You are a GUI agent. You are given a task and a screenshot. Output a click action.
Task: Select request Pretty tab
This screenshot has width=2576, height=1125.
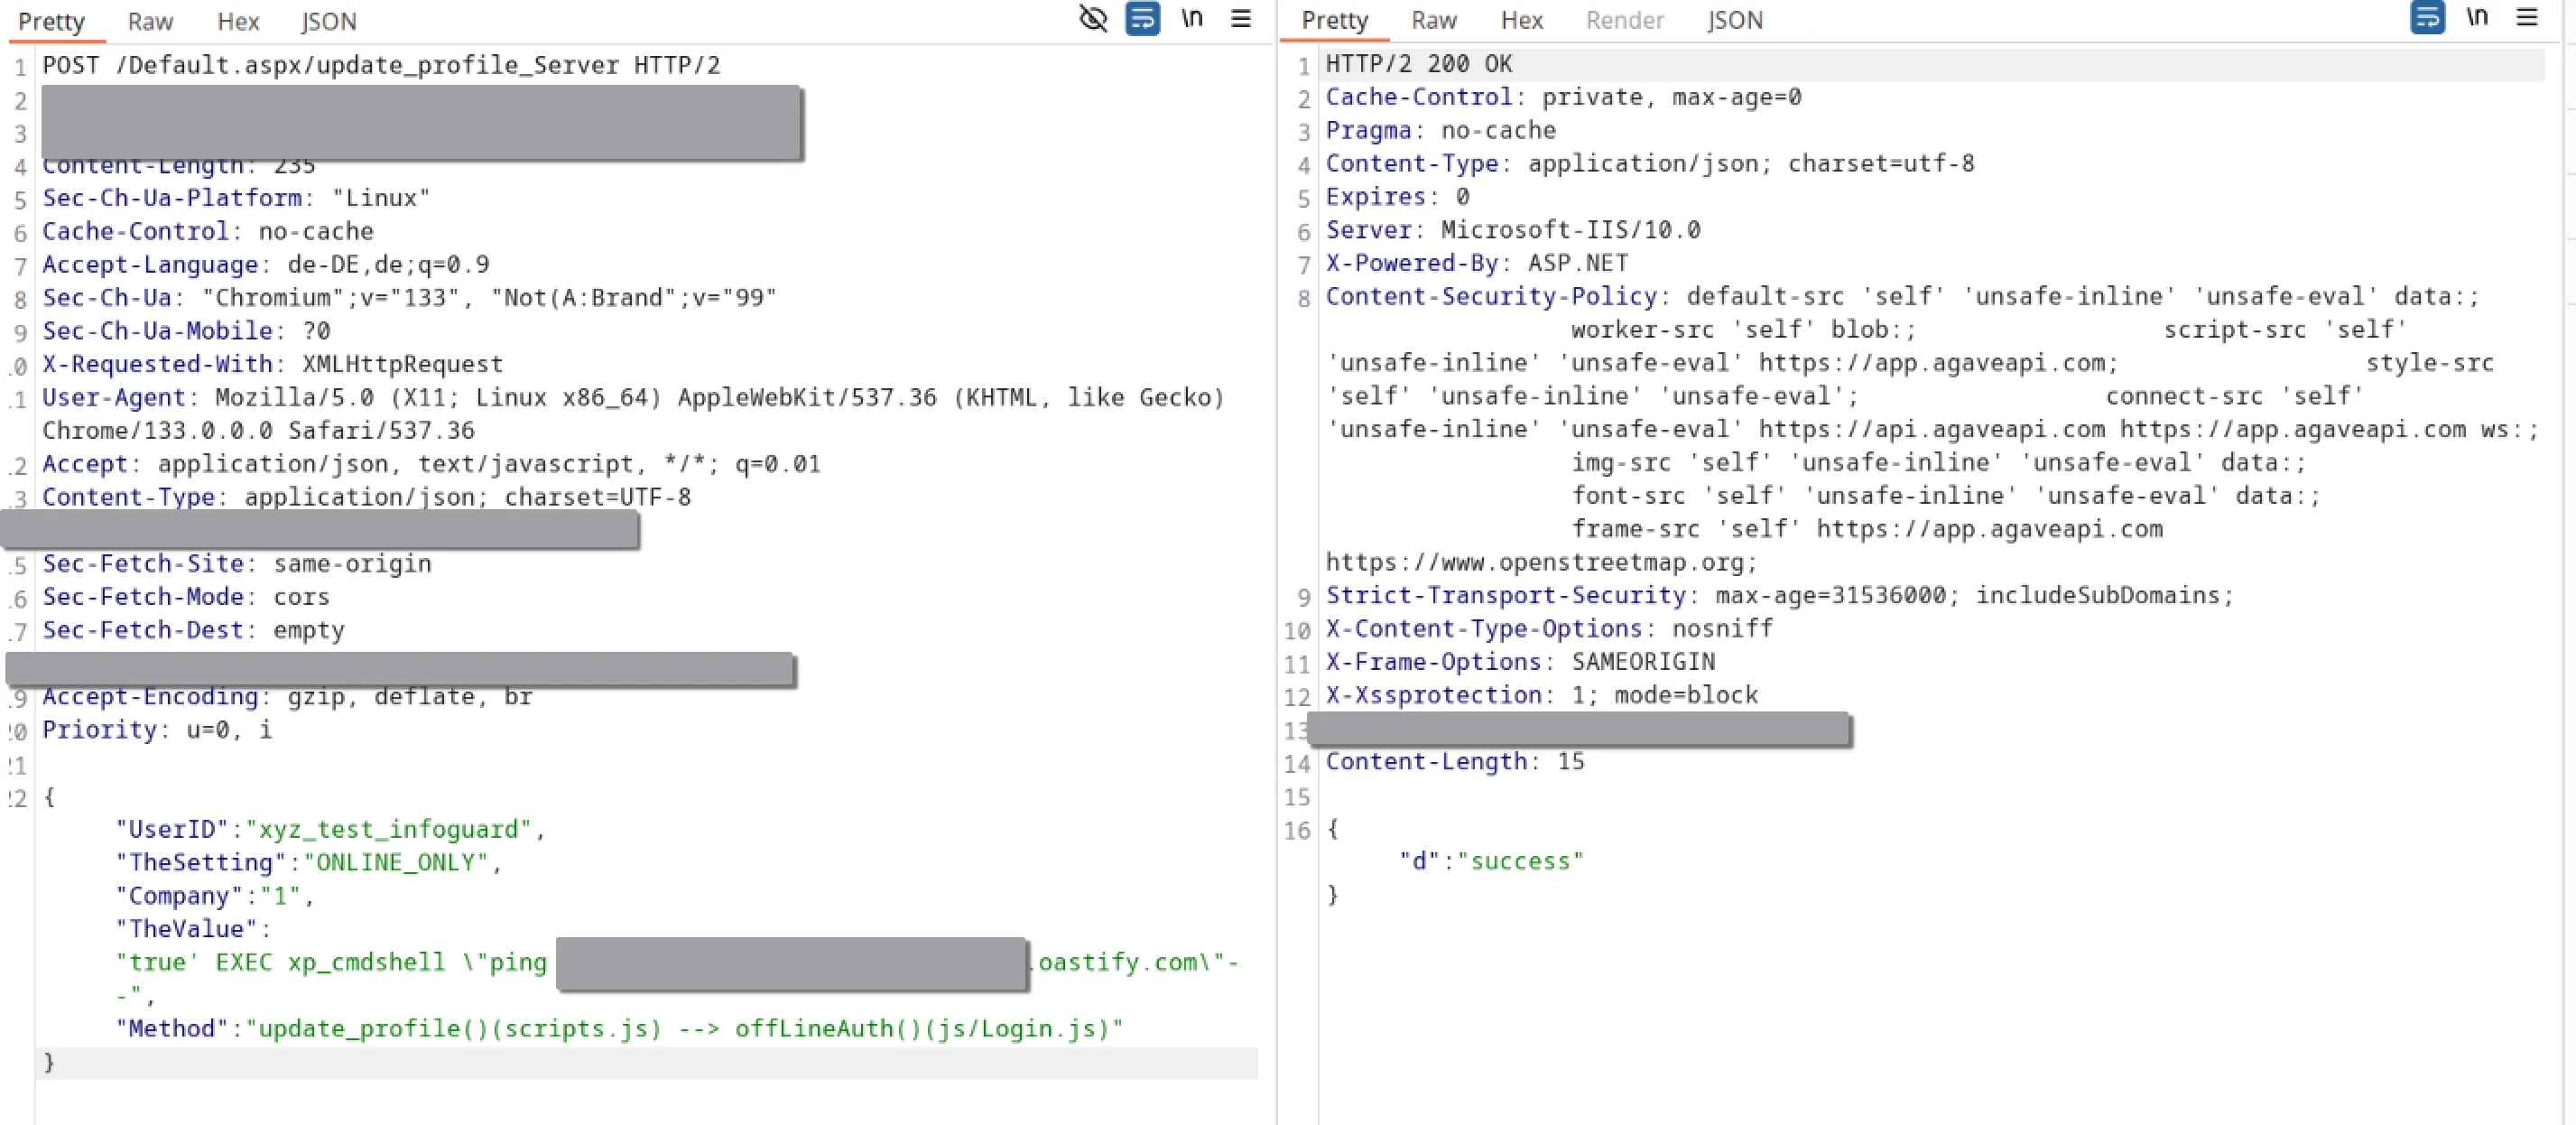coord(52,22)
